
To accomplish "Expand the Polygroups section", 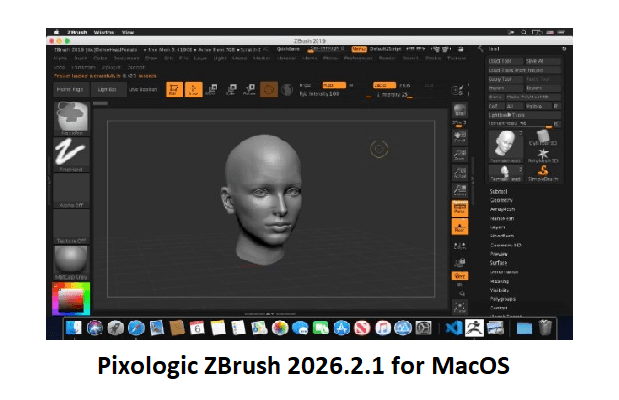I will (x=503, y=299).
